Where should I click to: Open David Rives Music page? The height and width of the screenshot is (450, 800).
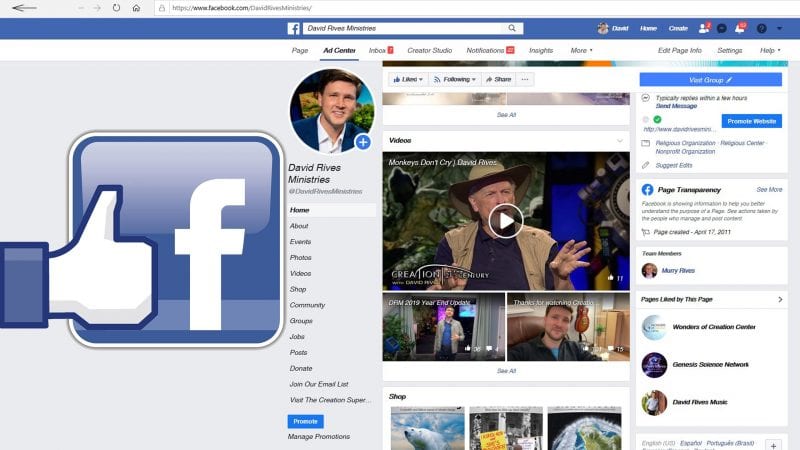point(700,402)
